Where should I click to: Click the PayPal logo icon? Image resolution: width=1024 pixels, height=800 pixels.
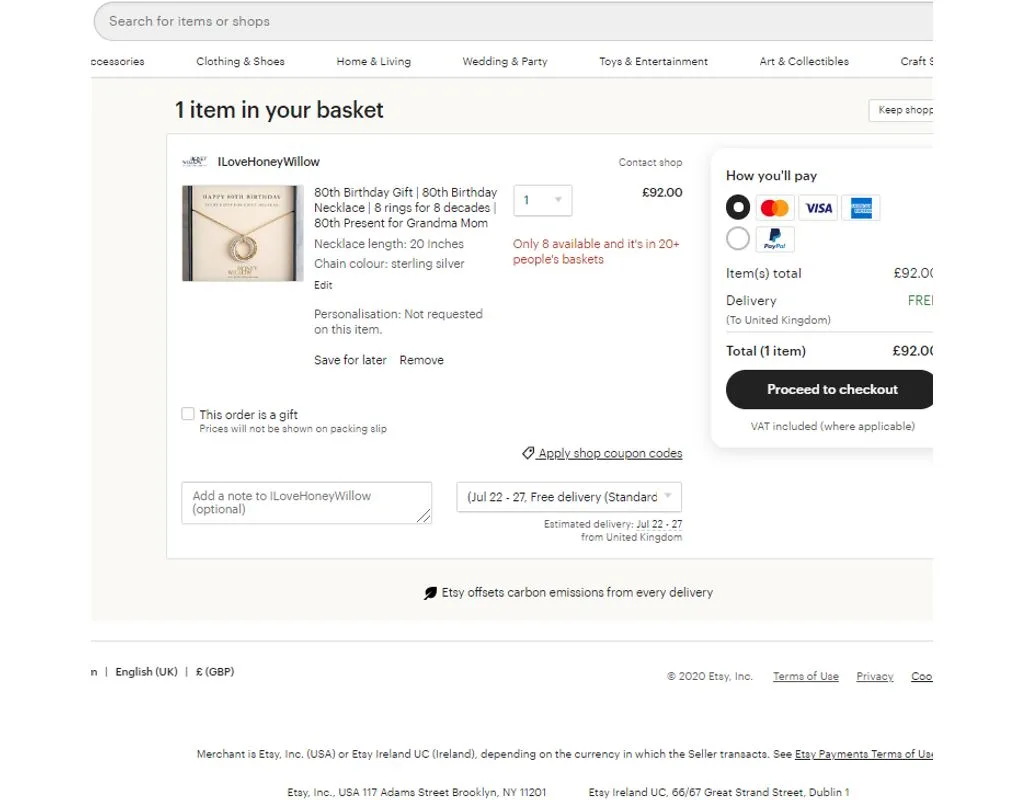point(775,239)
